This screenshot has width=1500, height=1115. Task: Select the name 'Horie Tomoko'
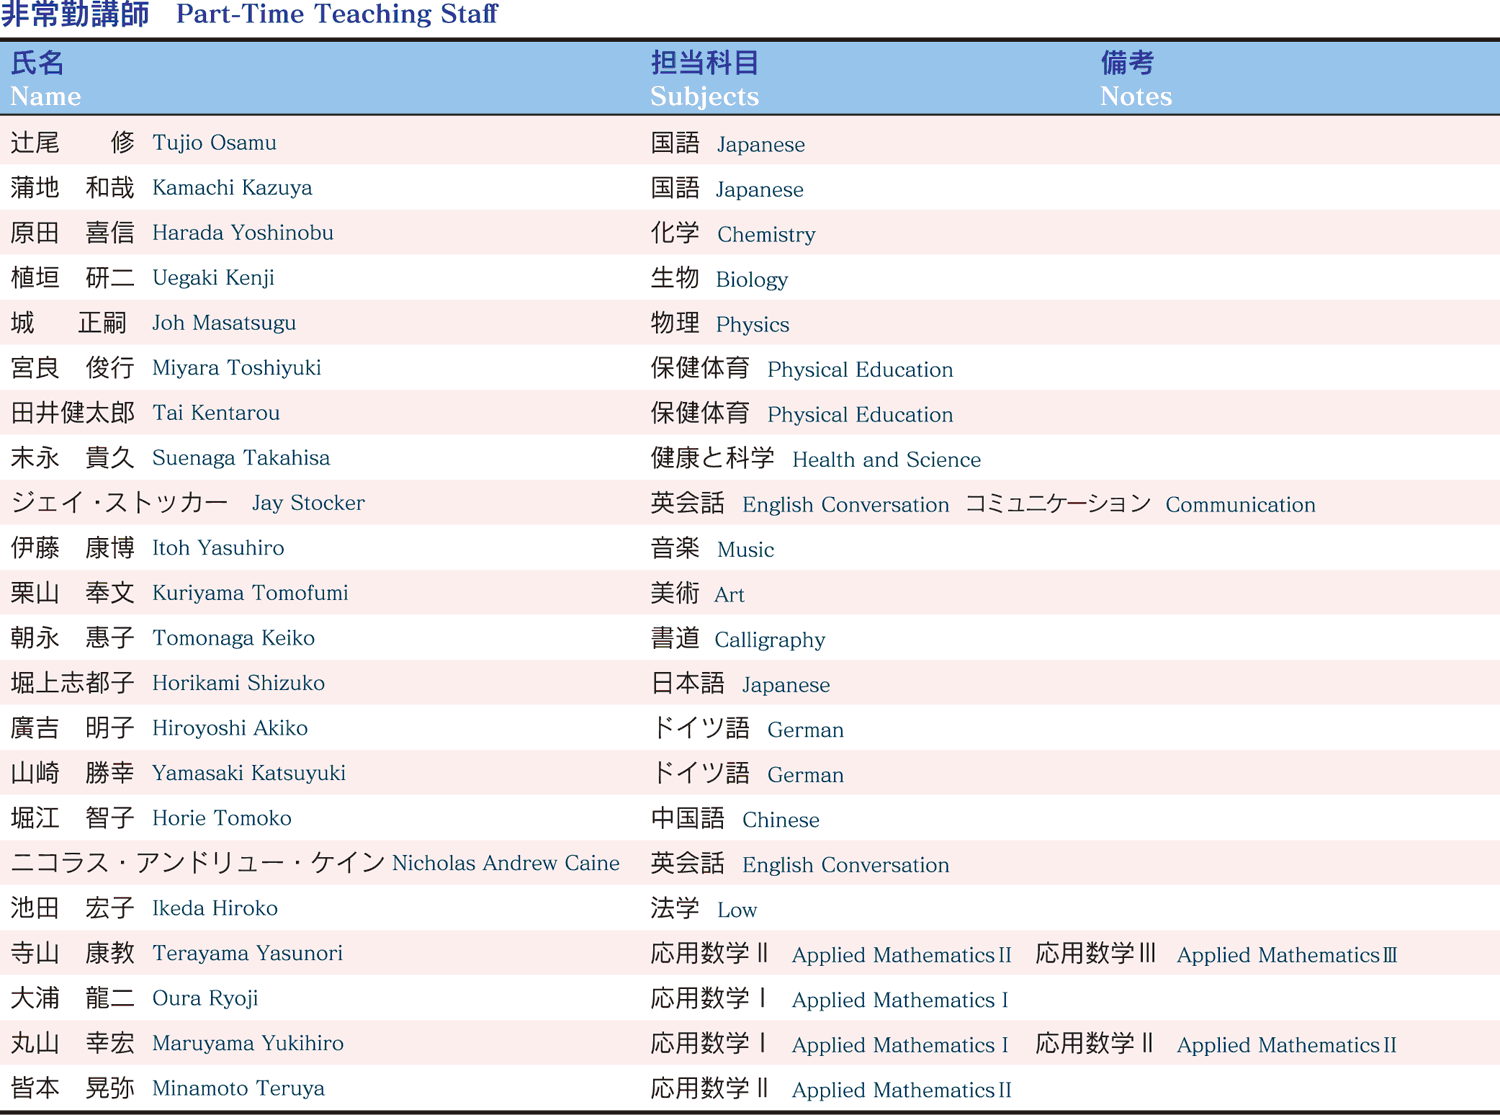tap(222, 817)
